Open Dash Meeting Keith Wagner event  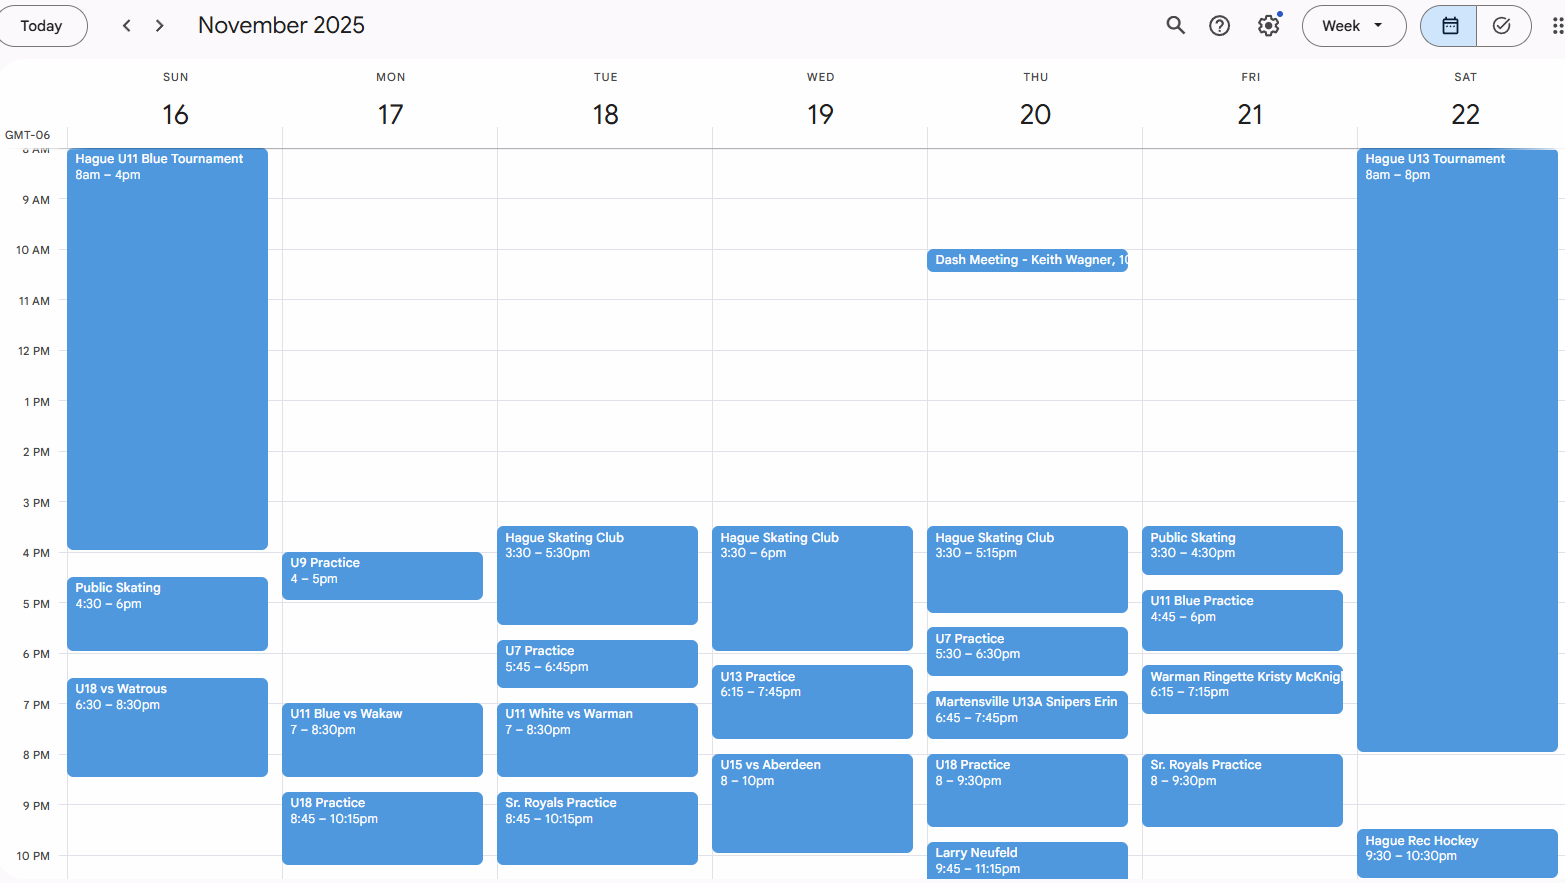1027,260
